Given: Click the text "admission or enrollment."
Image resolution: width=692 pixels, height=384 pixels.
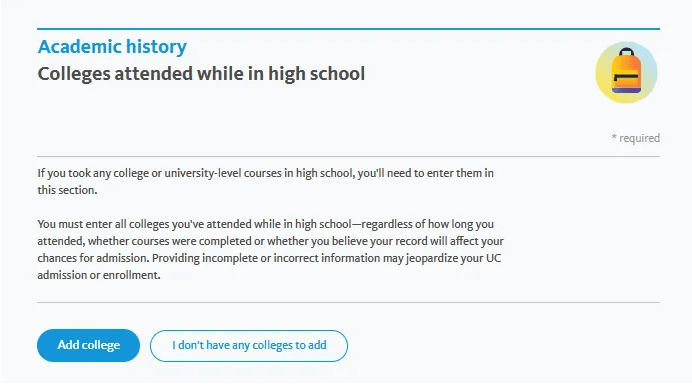Looking at the screenshot, I should click(99, 275).
